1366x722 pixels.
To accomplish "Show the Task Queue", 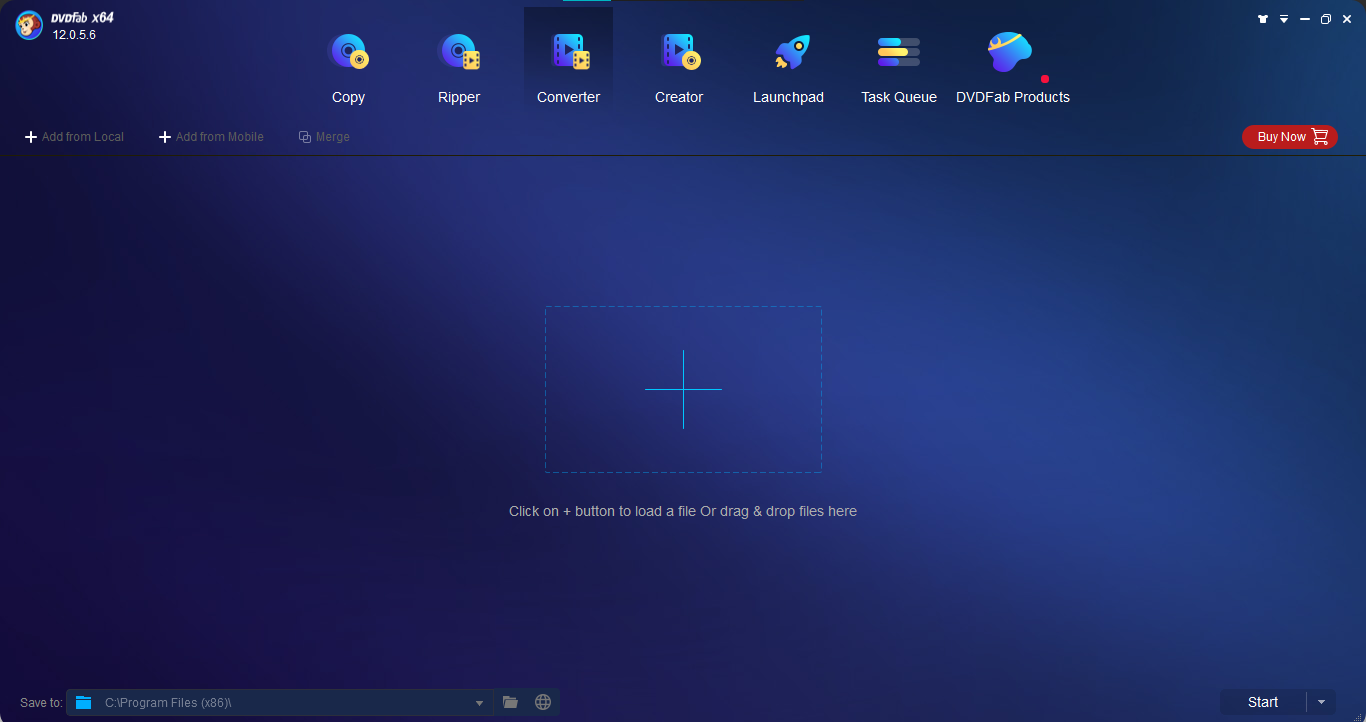I will pos(899,67).
